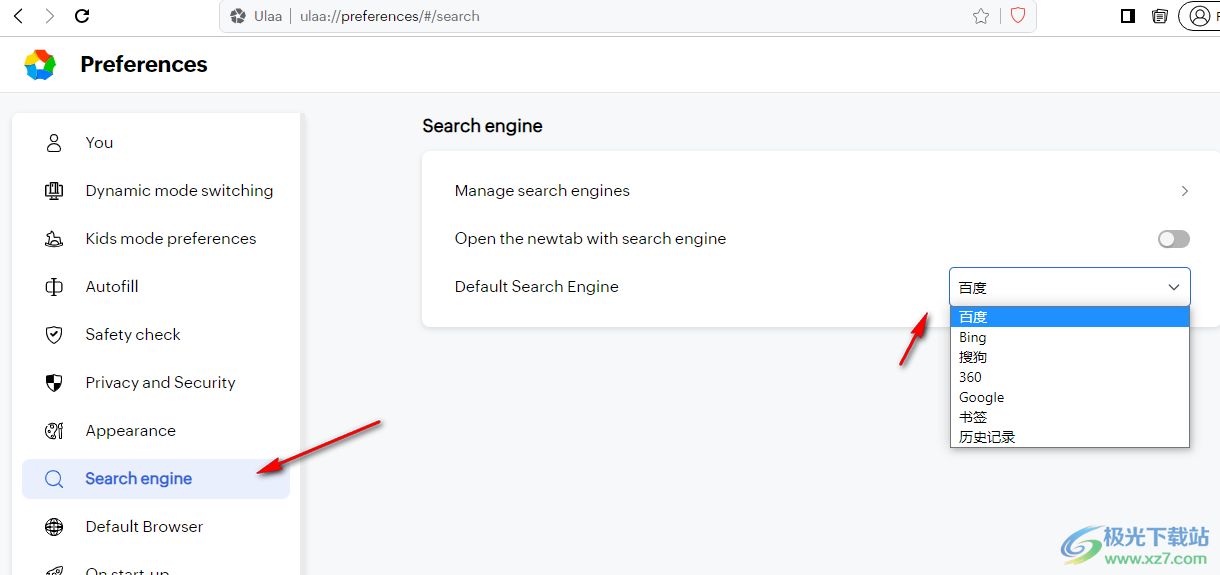Select the Search engine sidebar item
The height and width of the screenshot is (575, 1220).
[x=156, y=478]
